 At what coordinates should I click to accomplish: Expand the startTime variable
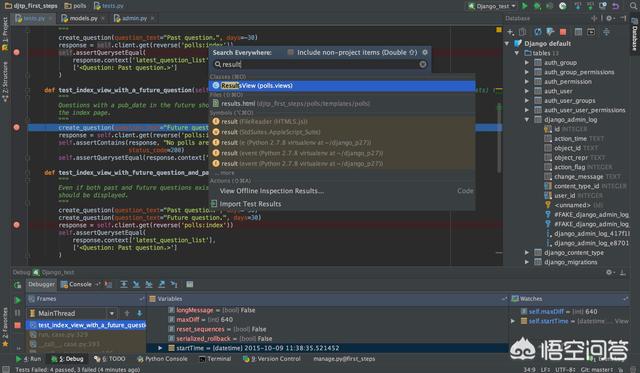[x=160, y=348]
